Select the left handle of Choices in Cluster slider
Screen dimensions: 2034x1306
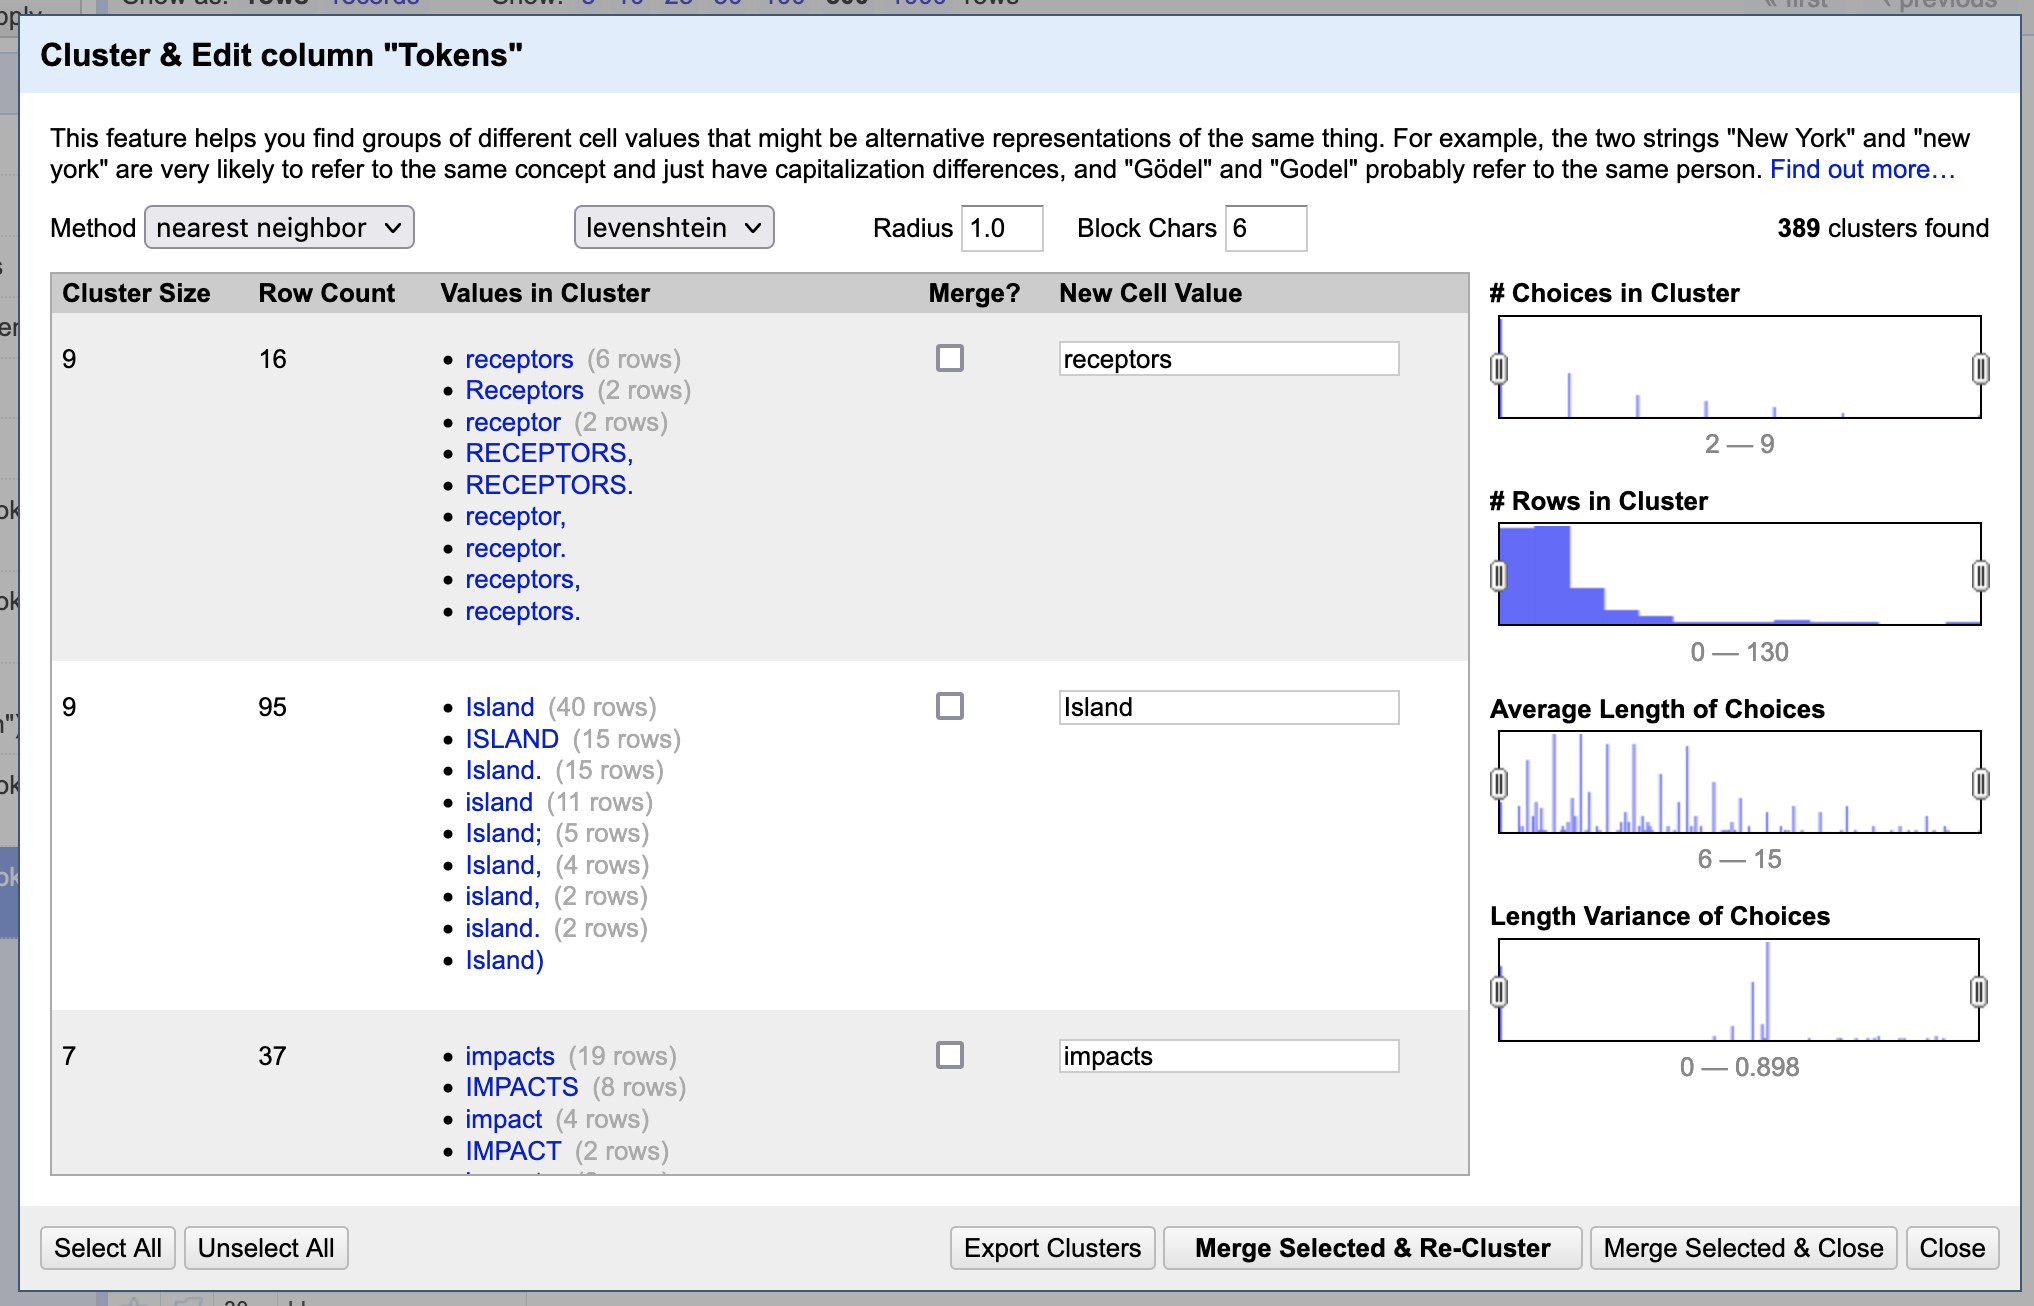tap(1498, 369)
